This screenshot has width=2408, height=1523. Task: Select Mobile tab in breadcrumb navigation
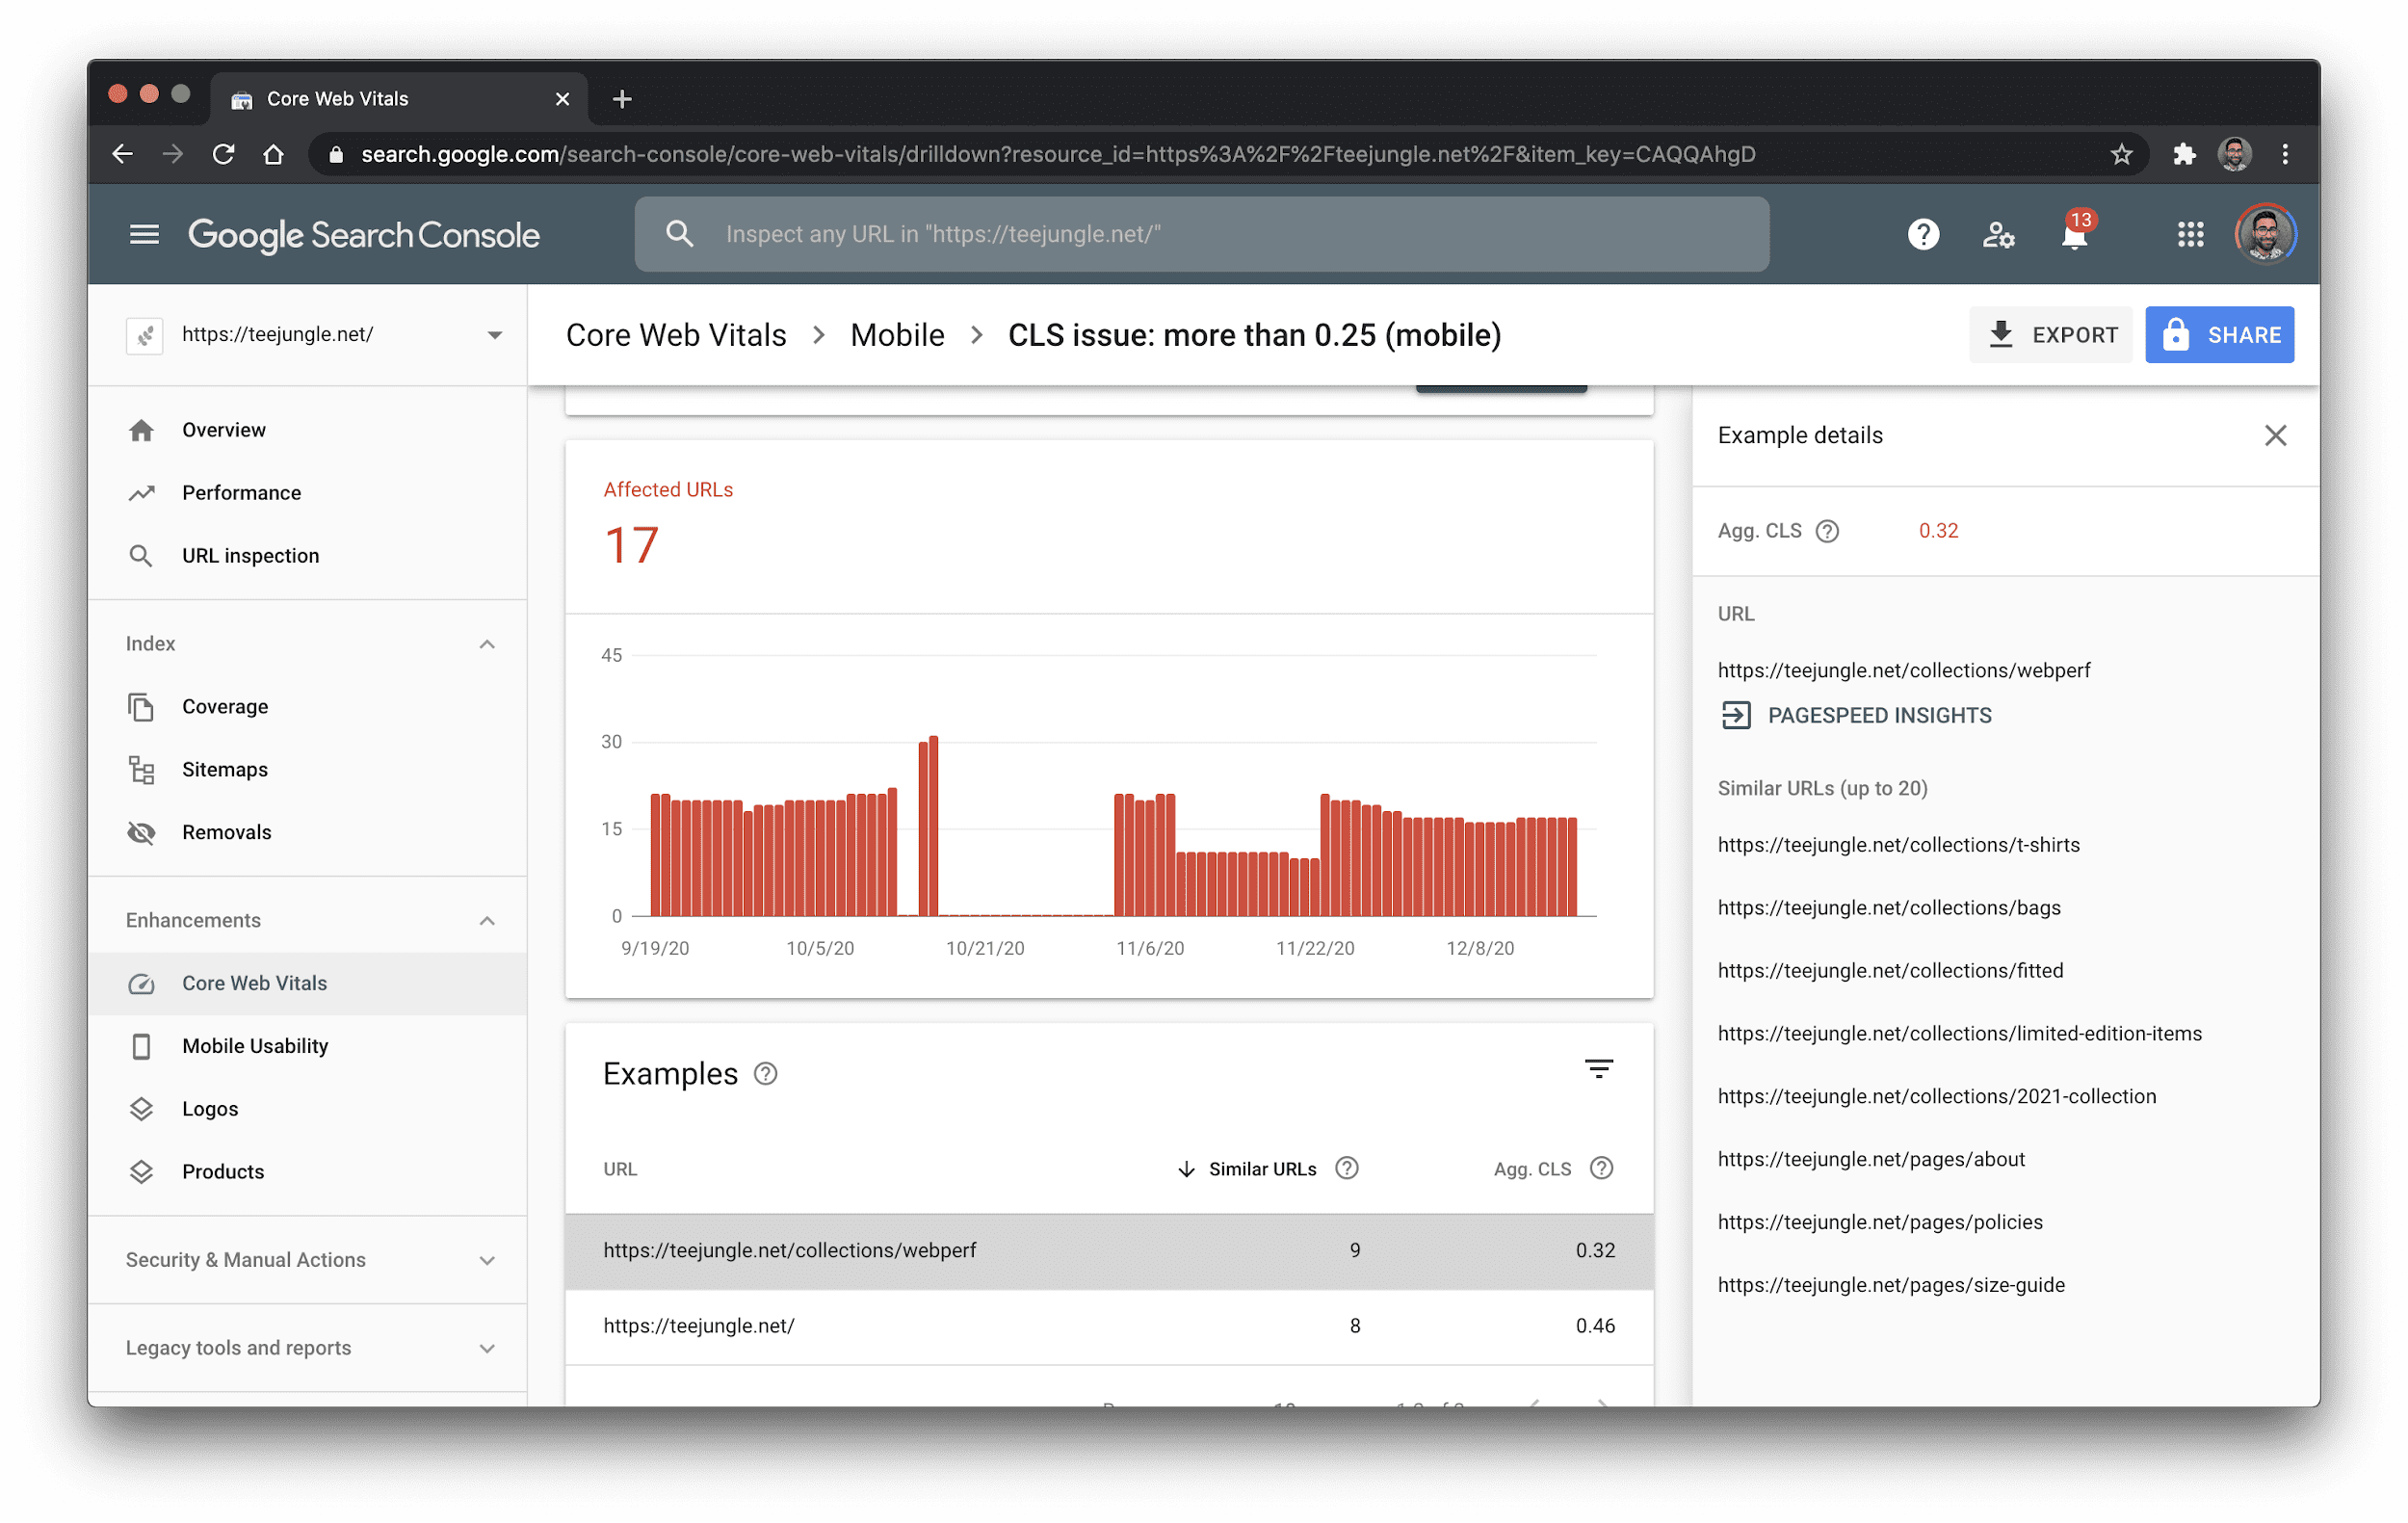896,335
